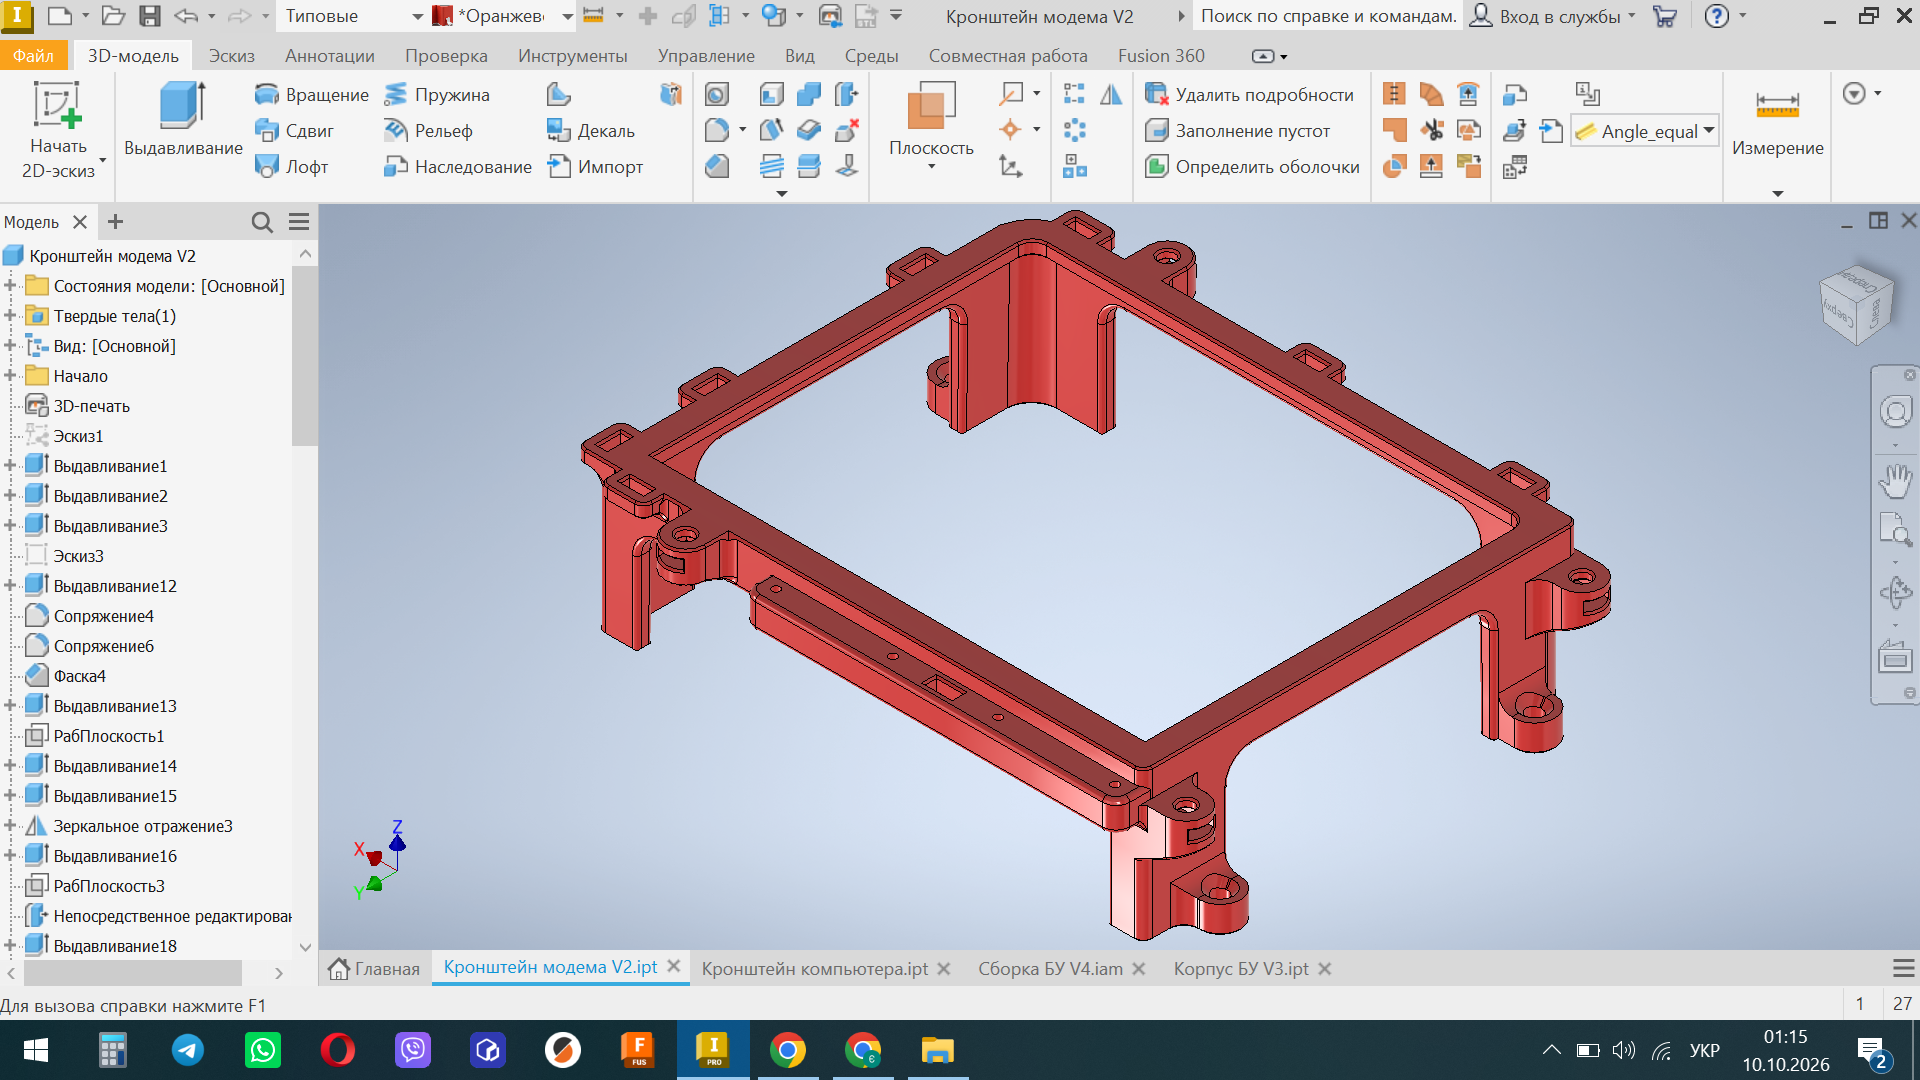Image resolution: width=1920 pixels, height=1080 pixels.
Task: Open the Кронштейн компьютера.ipt document tab
Action: [815, 969]
